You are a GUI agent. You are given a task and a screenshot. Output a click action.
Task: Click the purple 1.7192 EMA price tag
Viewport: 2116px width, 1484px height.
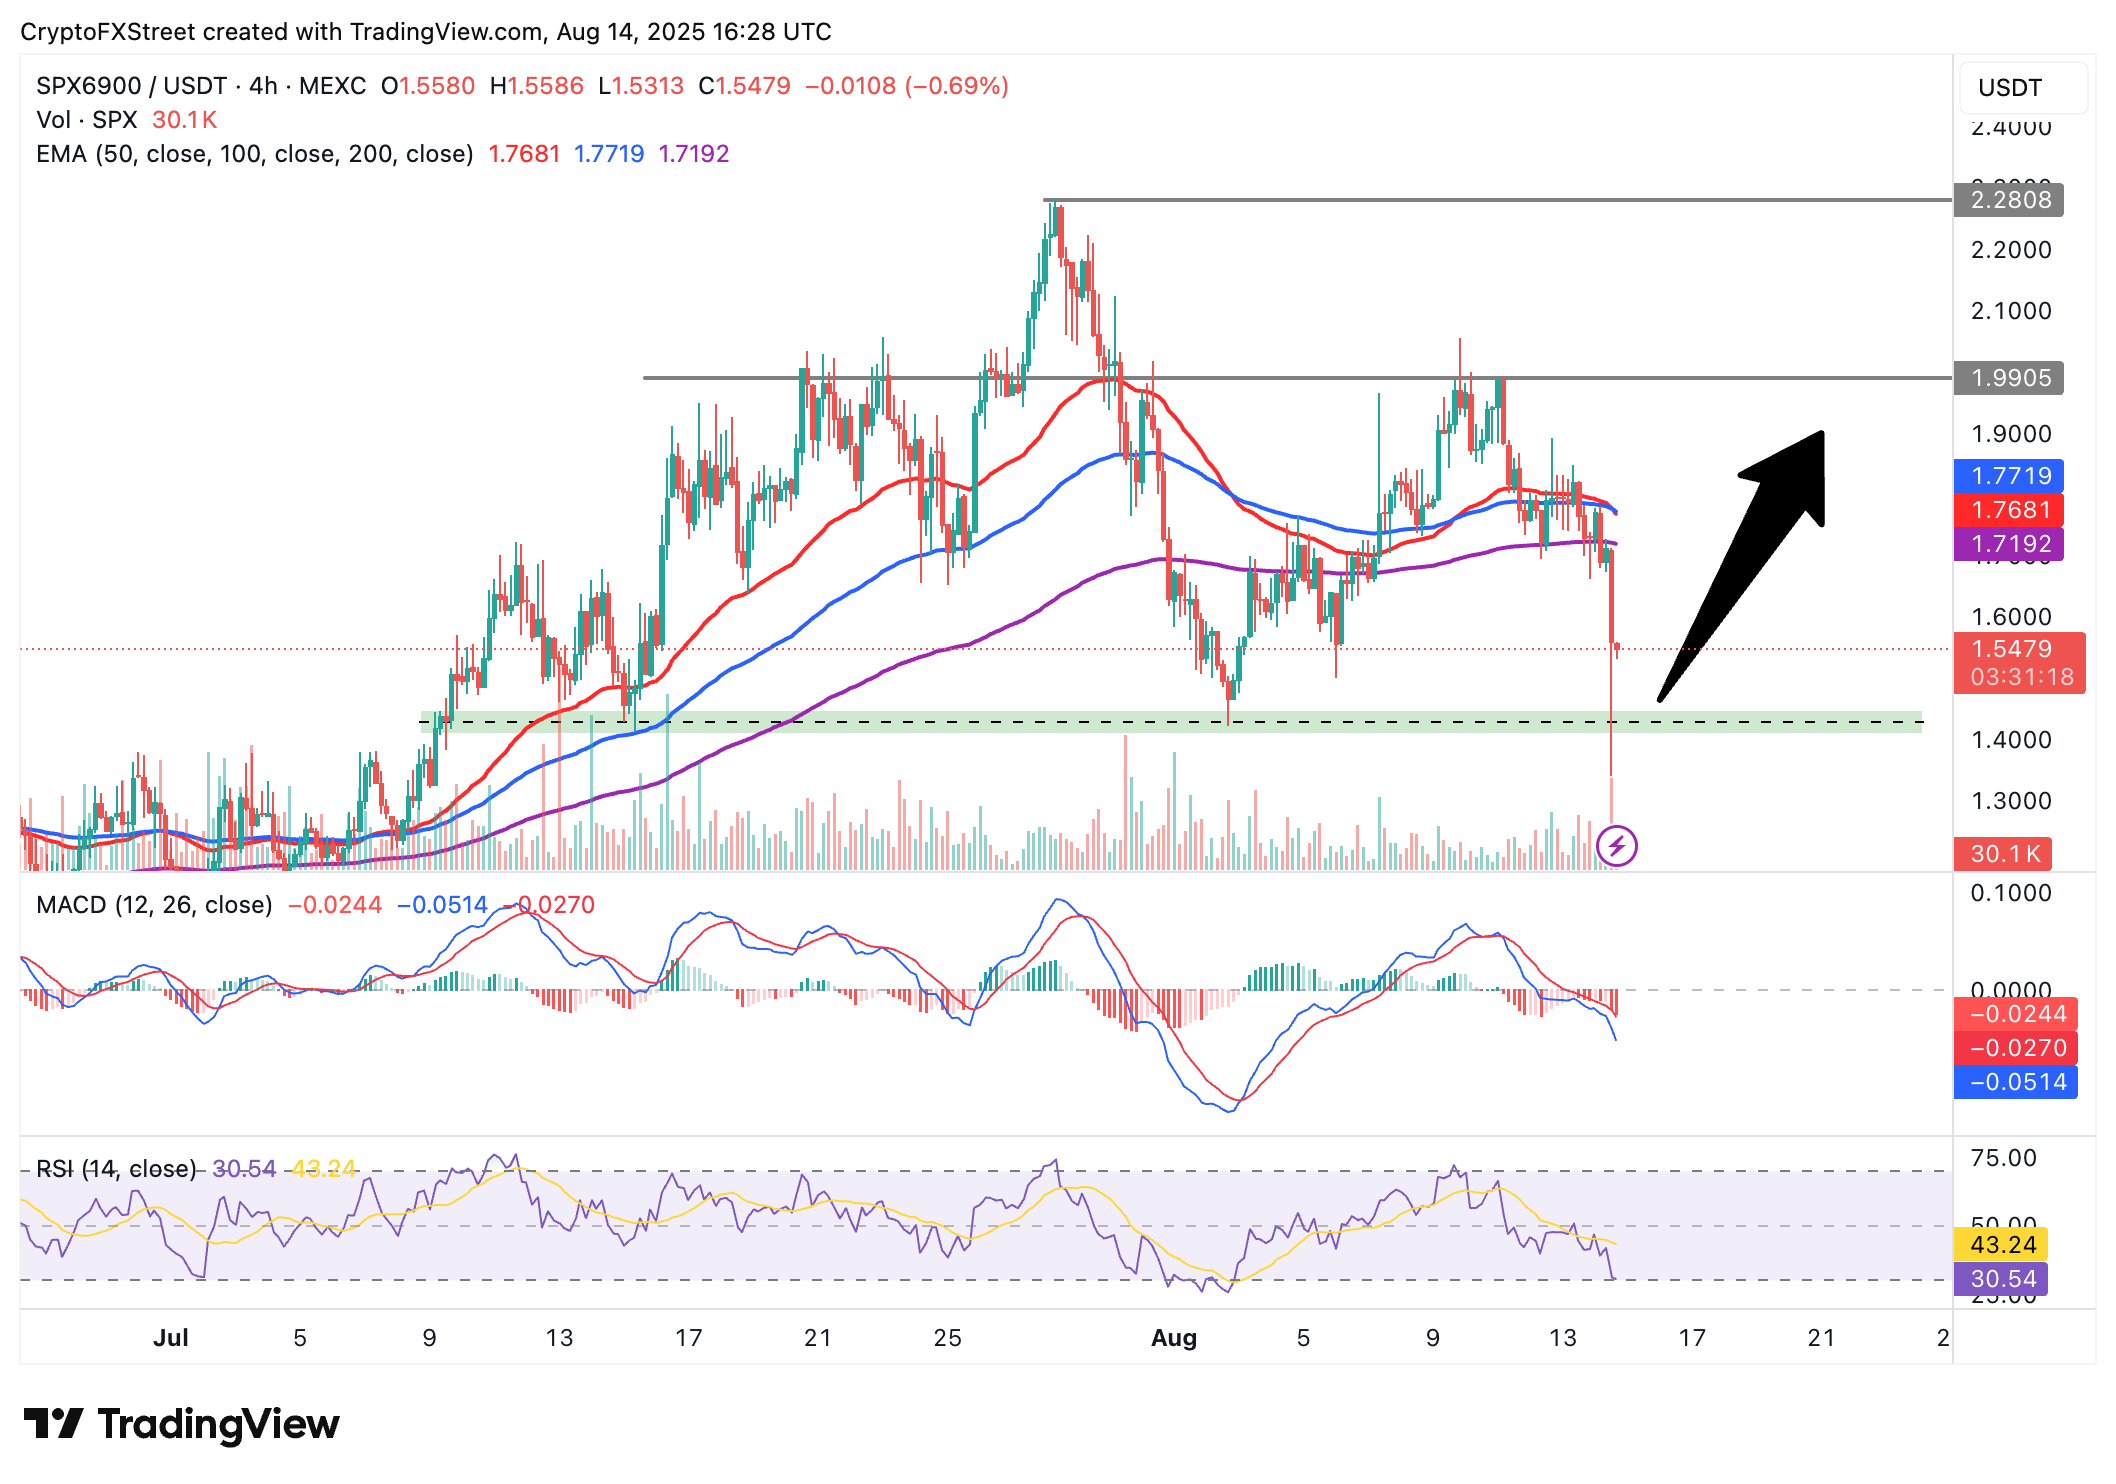pyautogui.click(x=2008, y=544)
